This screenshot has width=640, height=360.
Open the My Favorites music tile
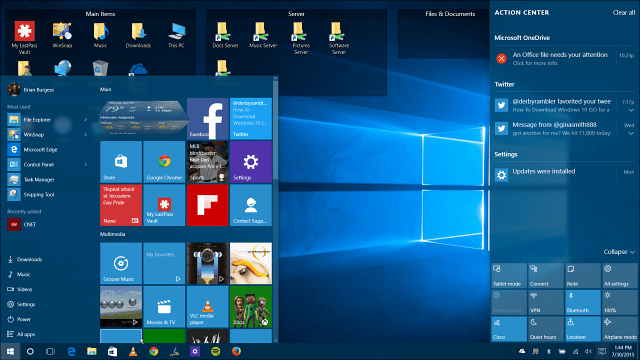164,263
